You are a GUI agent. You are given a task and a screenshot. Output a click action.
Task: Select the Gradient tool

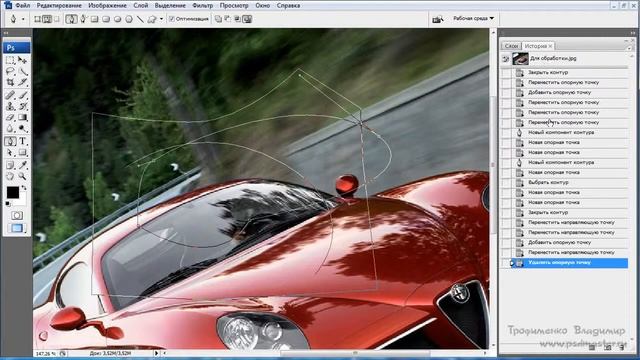22,118
